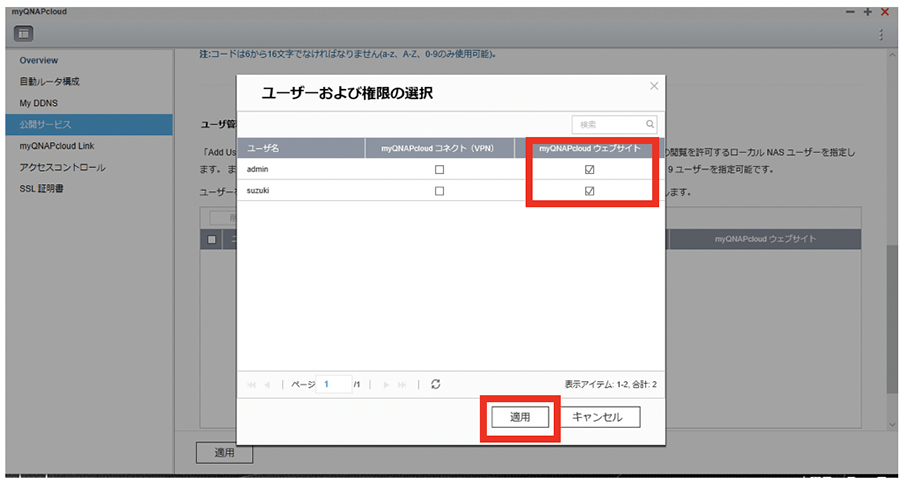Enable VPN checkbox for admin
900x483 pixels.
[x=440, y=169]
